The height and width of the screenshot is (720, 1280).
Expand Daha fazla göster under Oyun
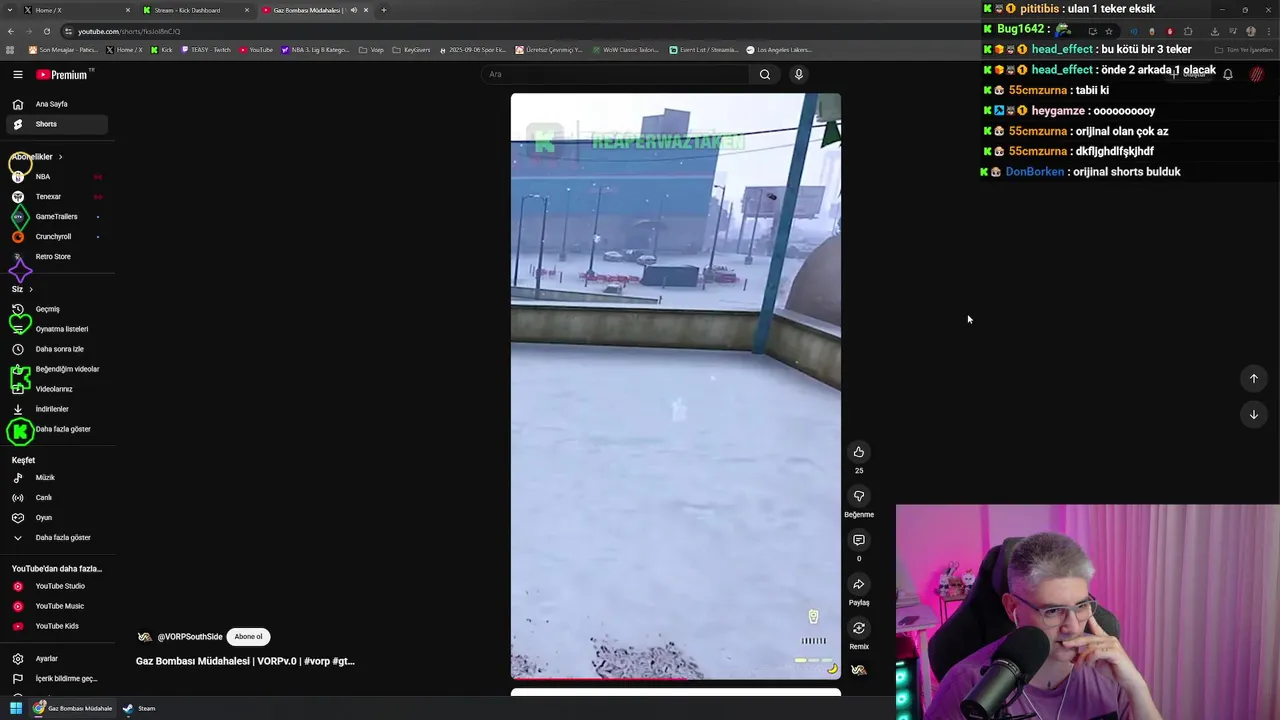56,538
